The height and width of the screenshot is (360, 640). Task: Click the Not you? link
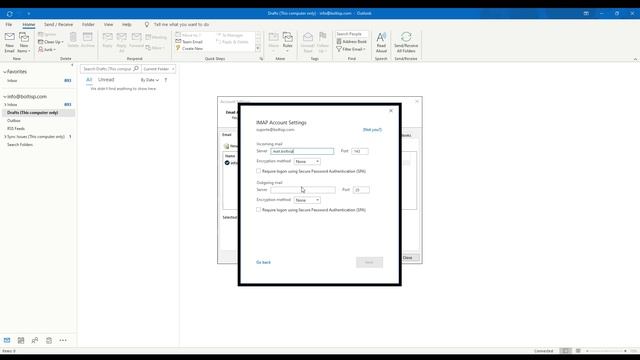pyautogui.click(x=372, y=130)
